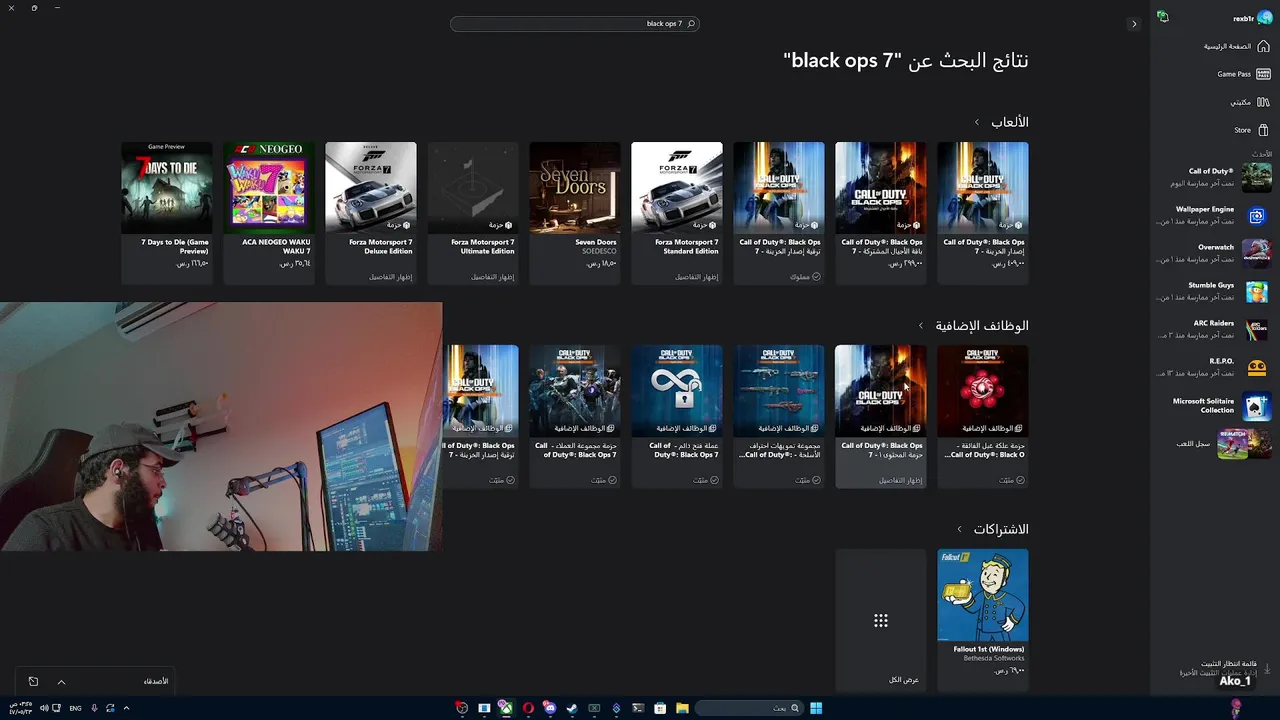Open Black Ops 7 Cross-Gen Bundle card

tap(881, 213)
